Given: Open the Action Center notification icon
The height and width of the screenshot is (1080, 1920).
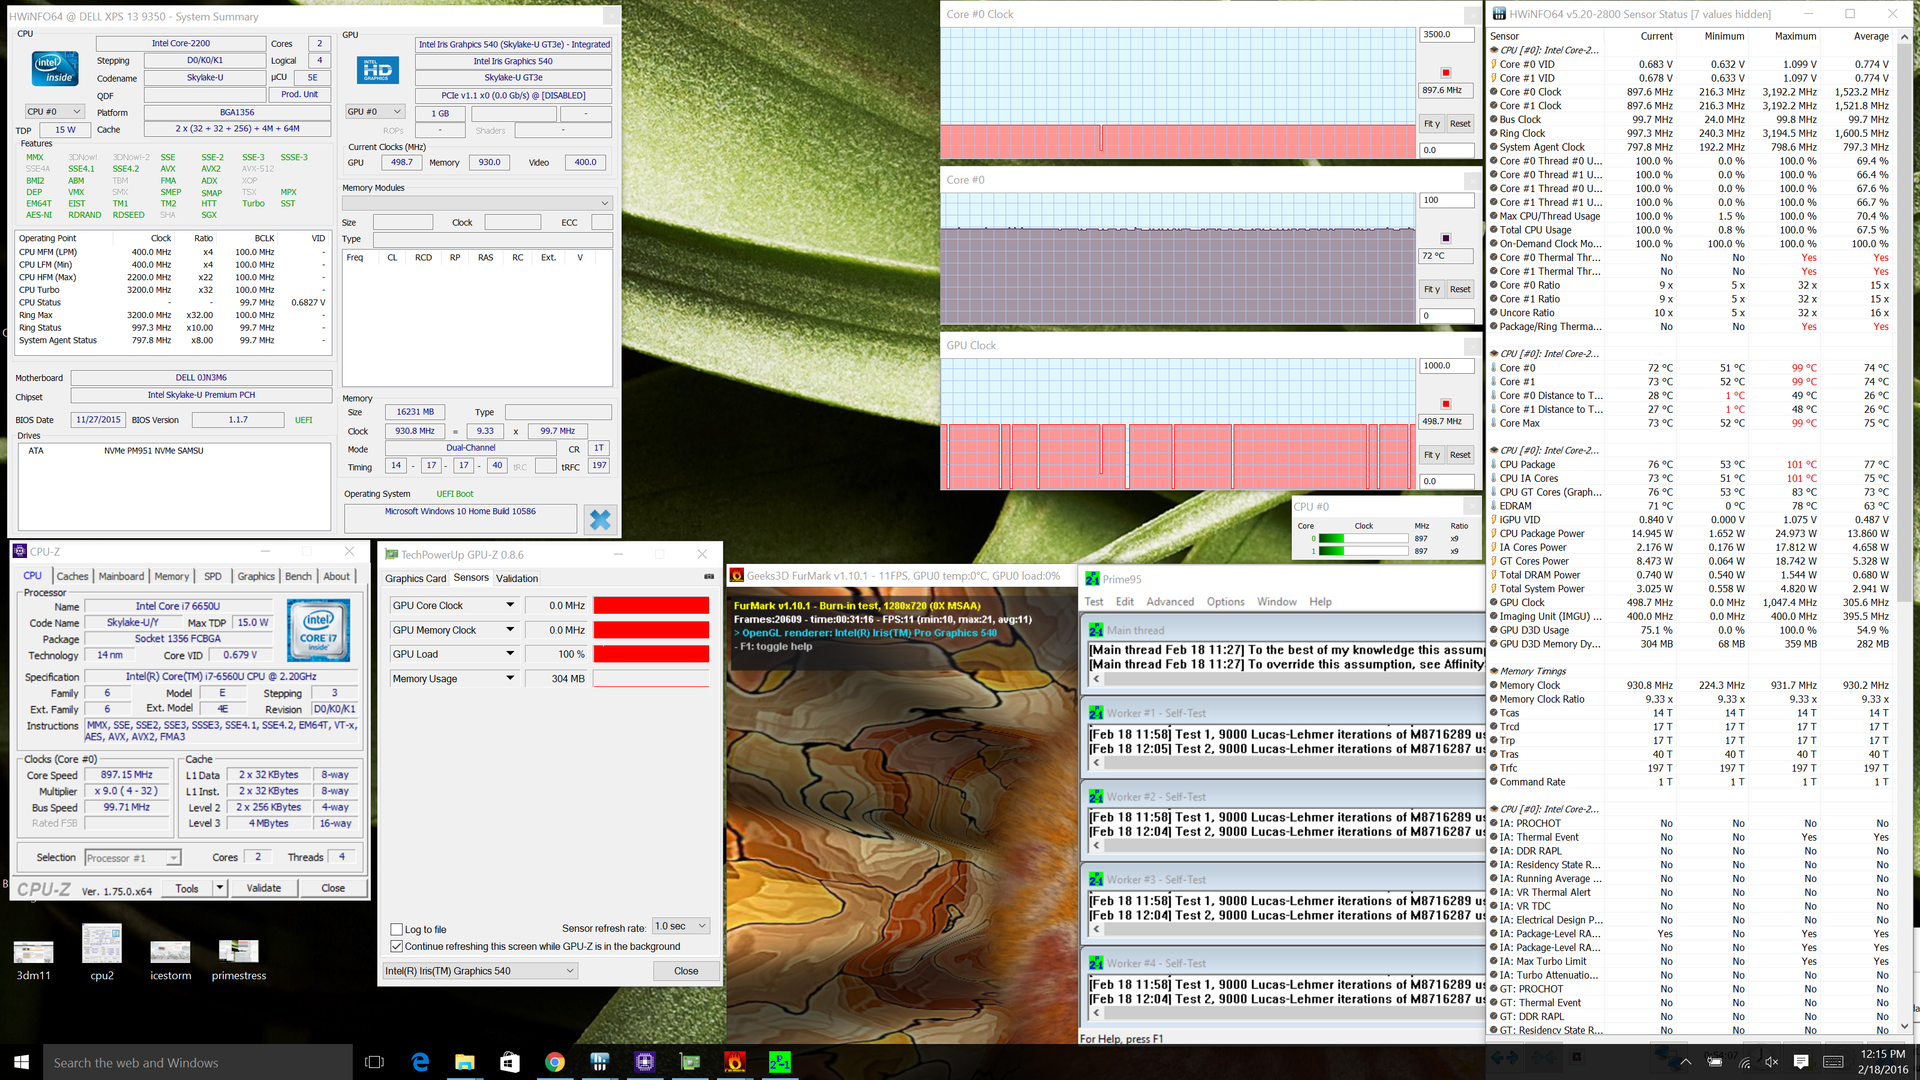Looking at the screenshot, I should (x=1801, y=1062).
